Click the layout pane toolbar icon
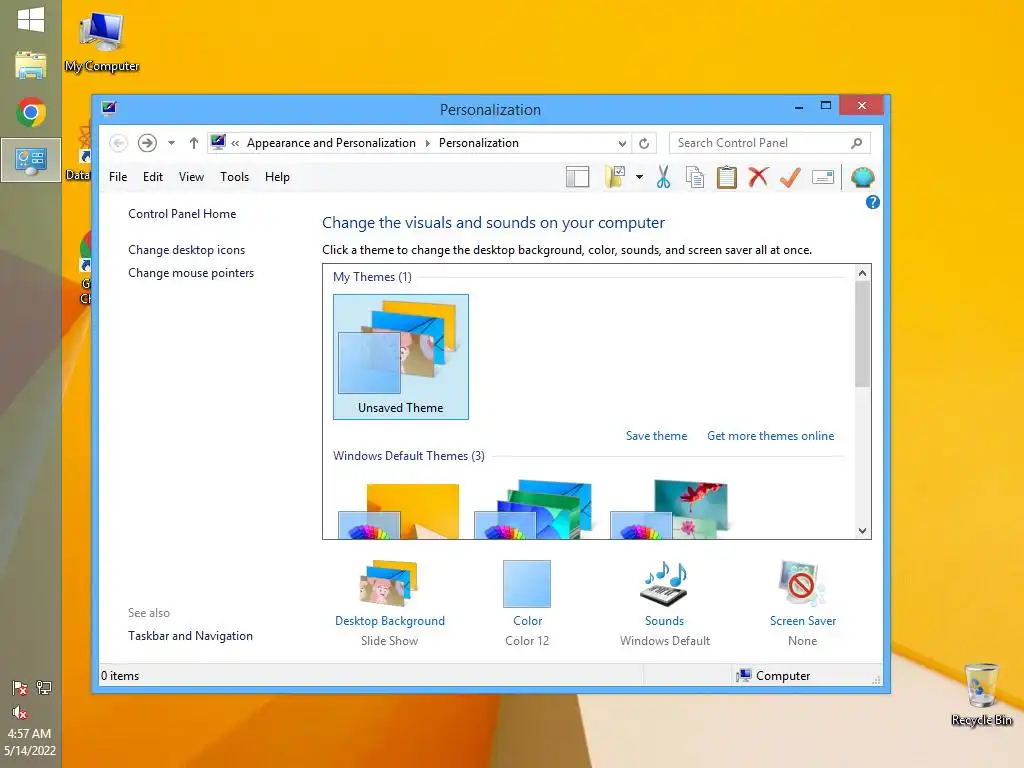 click(577, 177)
